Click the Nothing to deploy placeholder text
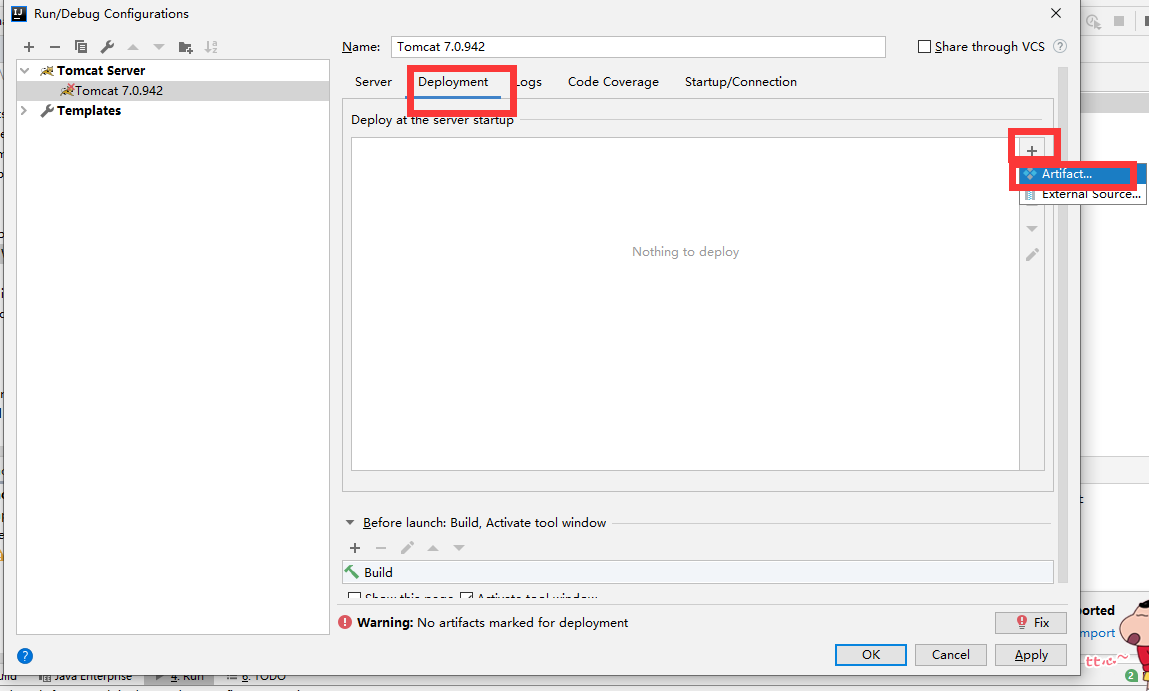The height and width of the screenshot is (691, 1149). tap(685, 252)
